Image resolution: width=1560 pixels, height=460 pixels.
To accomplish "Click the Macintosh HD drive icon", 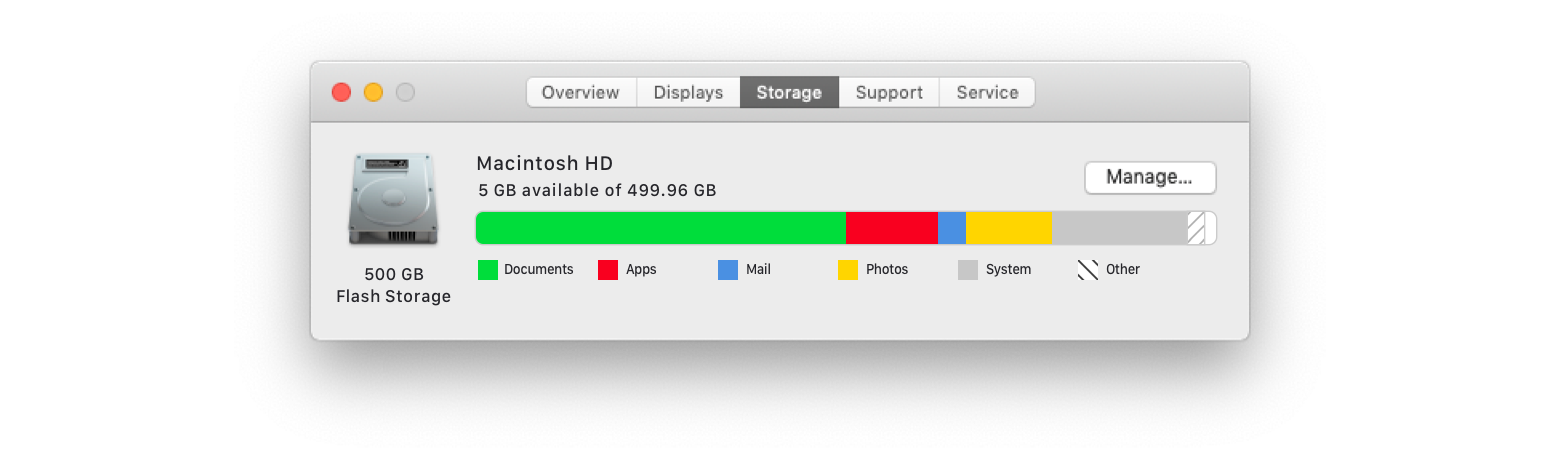I will click(393, 199).
